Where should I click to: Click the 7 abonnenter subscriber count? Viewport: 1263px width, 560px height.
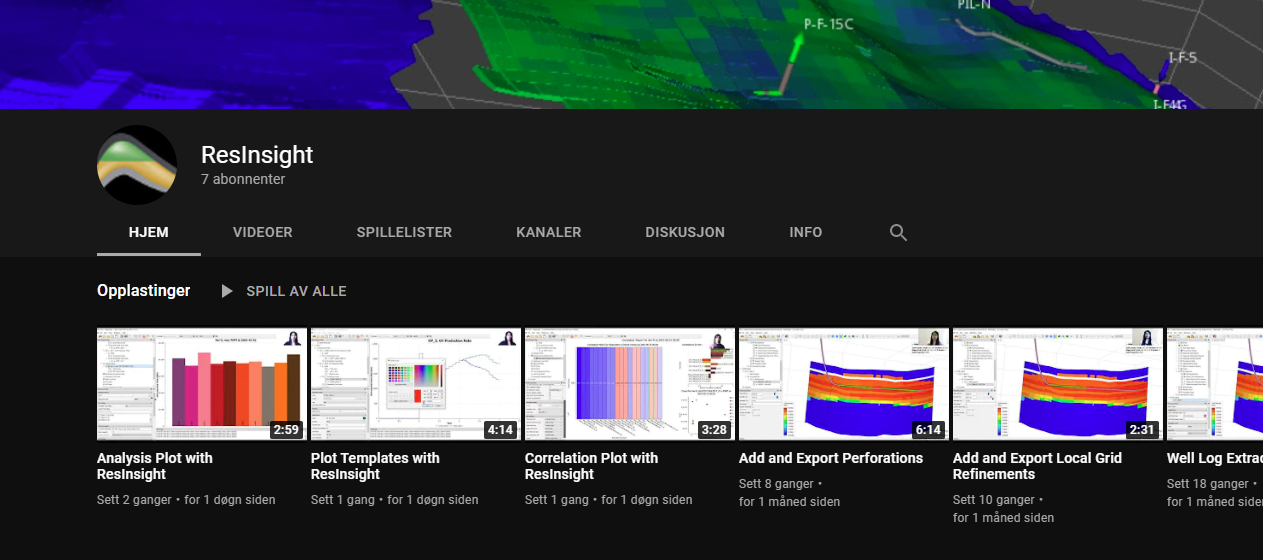[x=243, y=179]
